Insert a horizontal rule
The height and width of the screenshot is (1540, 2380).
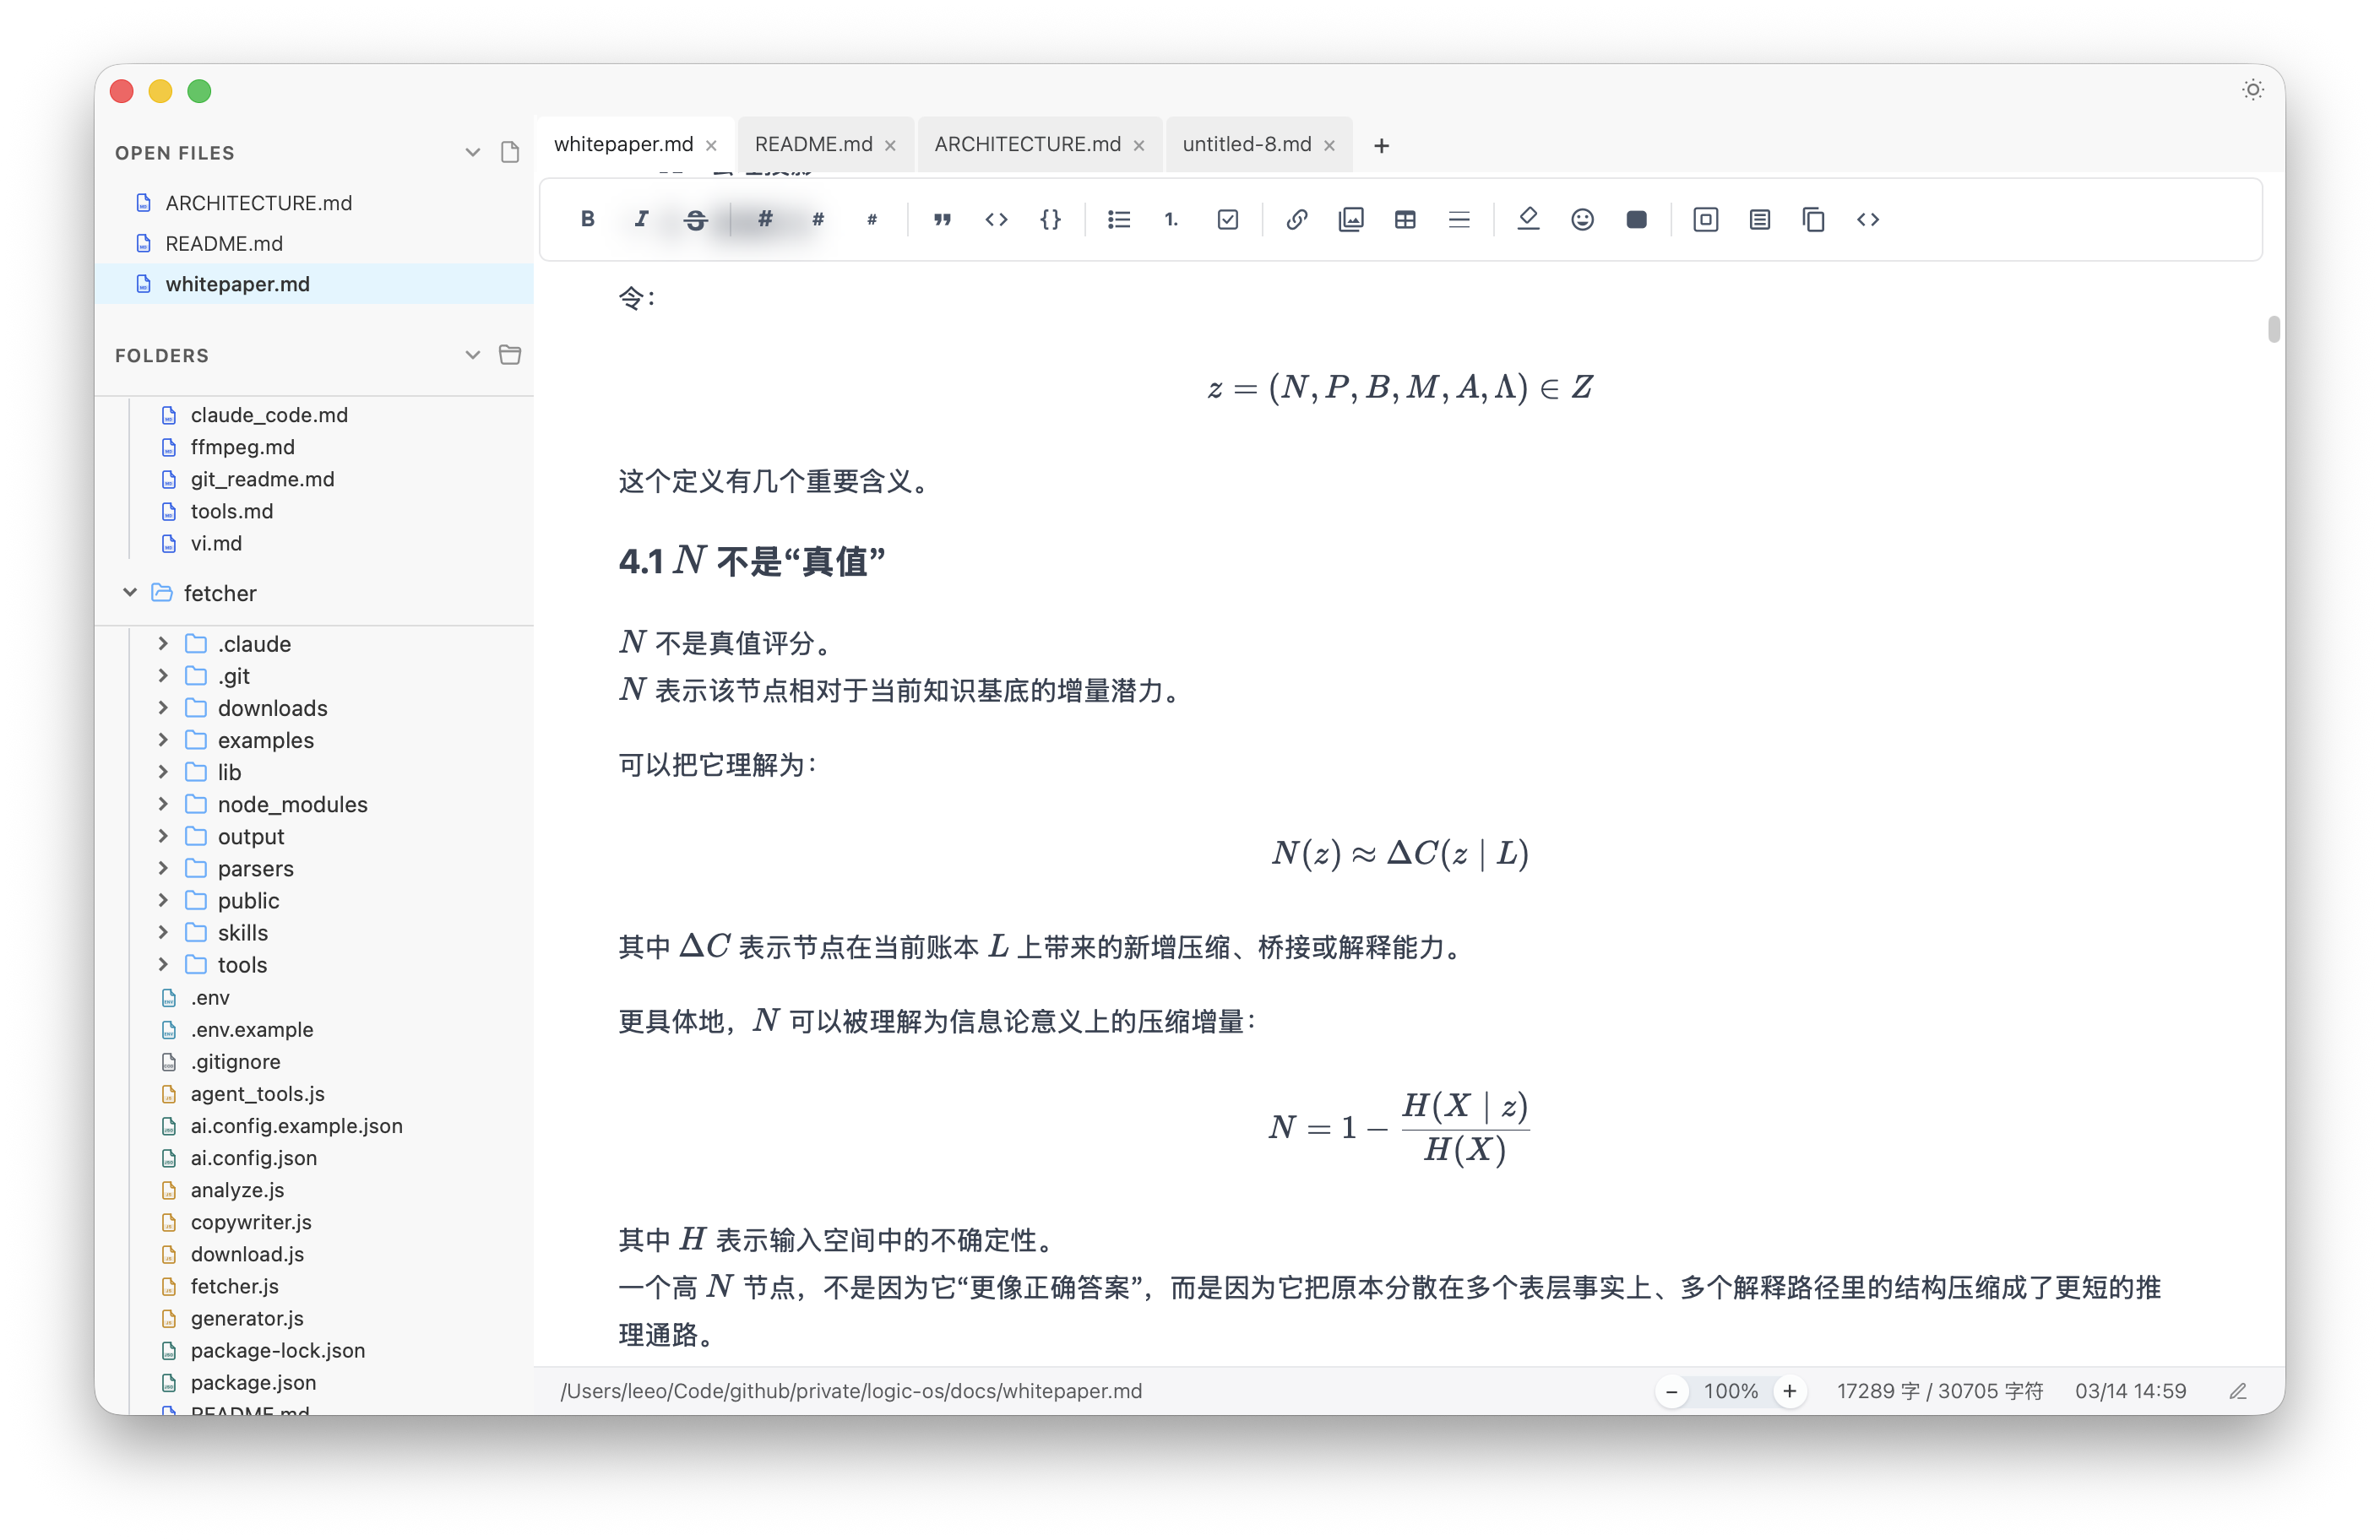(x=1459, y=219)
